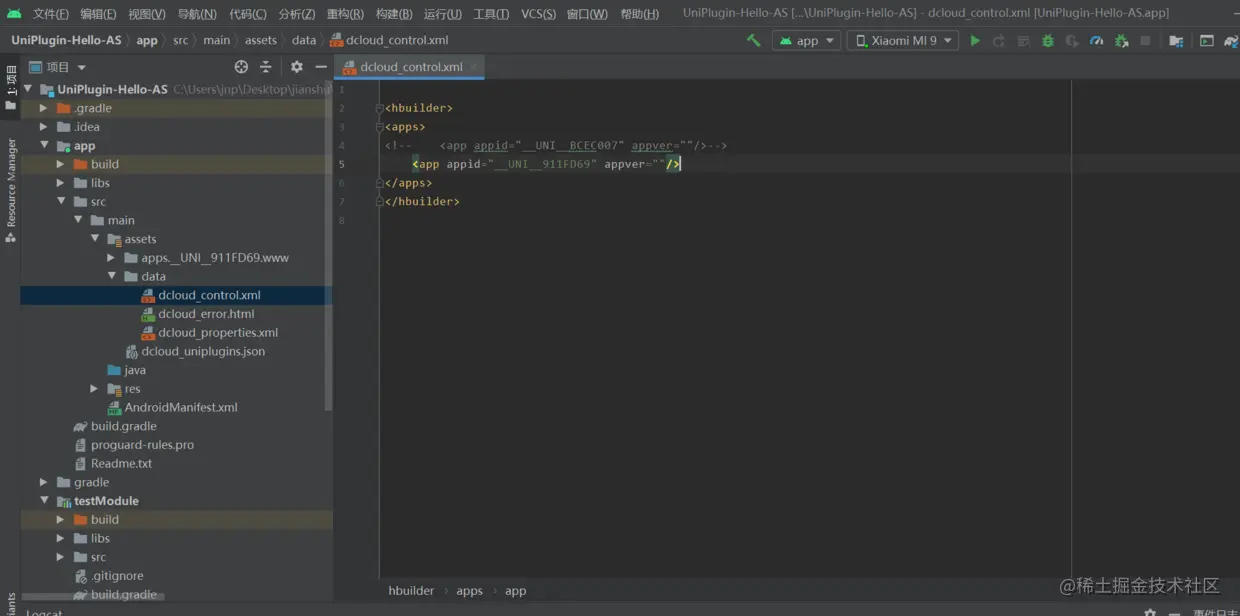Expand the .gradle folder arrow
Viewport: 1240px width, 616px height.
pyautogui.click(x=43, y=108)
